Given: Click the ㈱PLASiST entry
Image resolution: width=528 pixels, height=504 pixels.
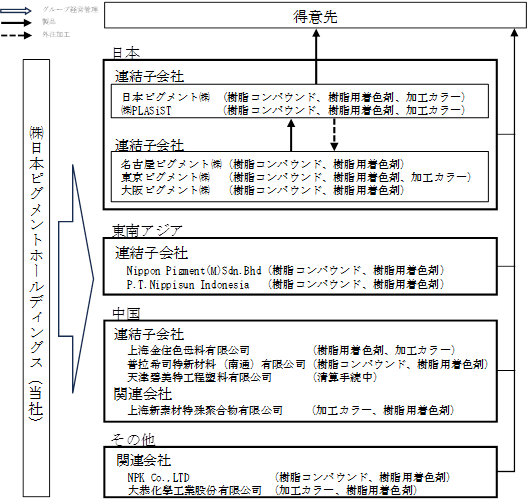Looking at the screenshot, I should [146, 110].
